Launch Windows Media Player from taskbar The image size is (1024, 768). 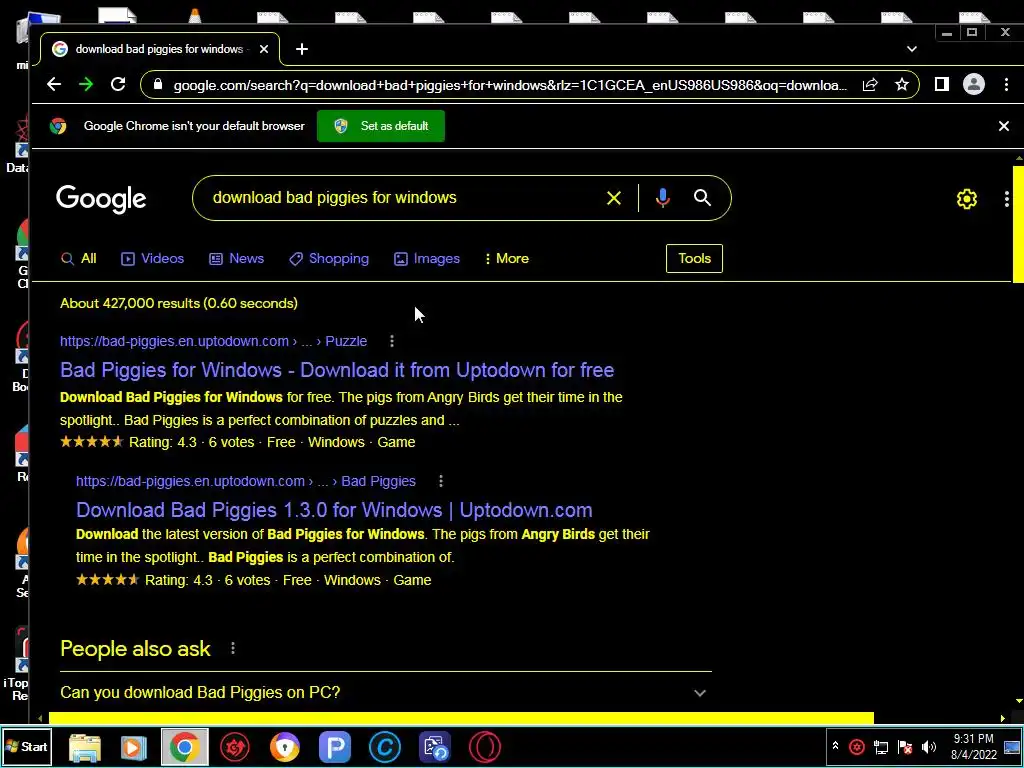click(x=133, y=747)
